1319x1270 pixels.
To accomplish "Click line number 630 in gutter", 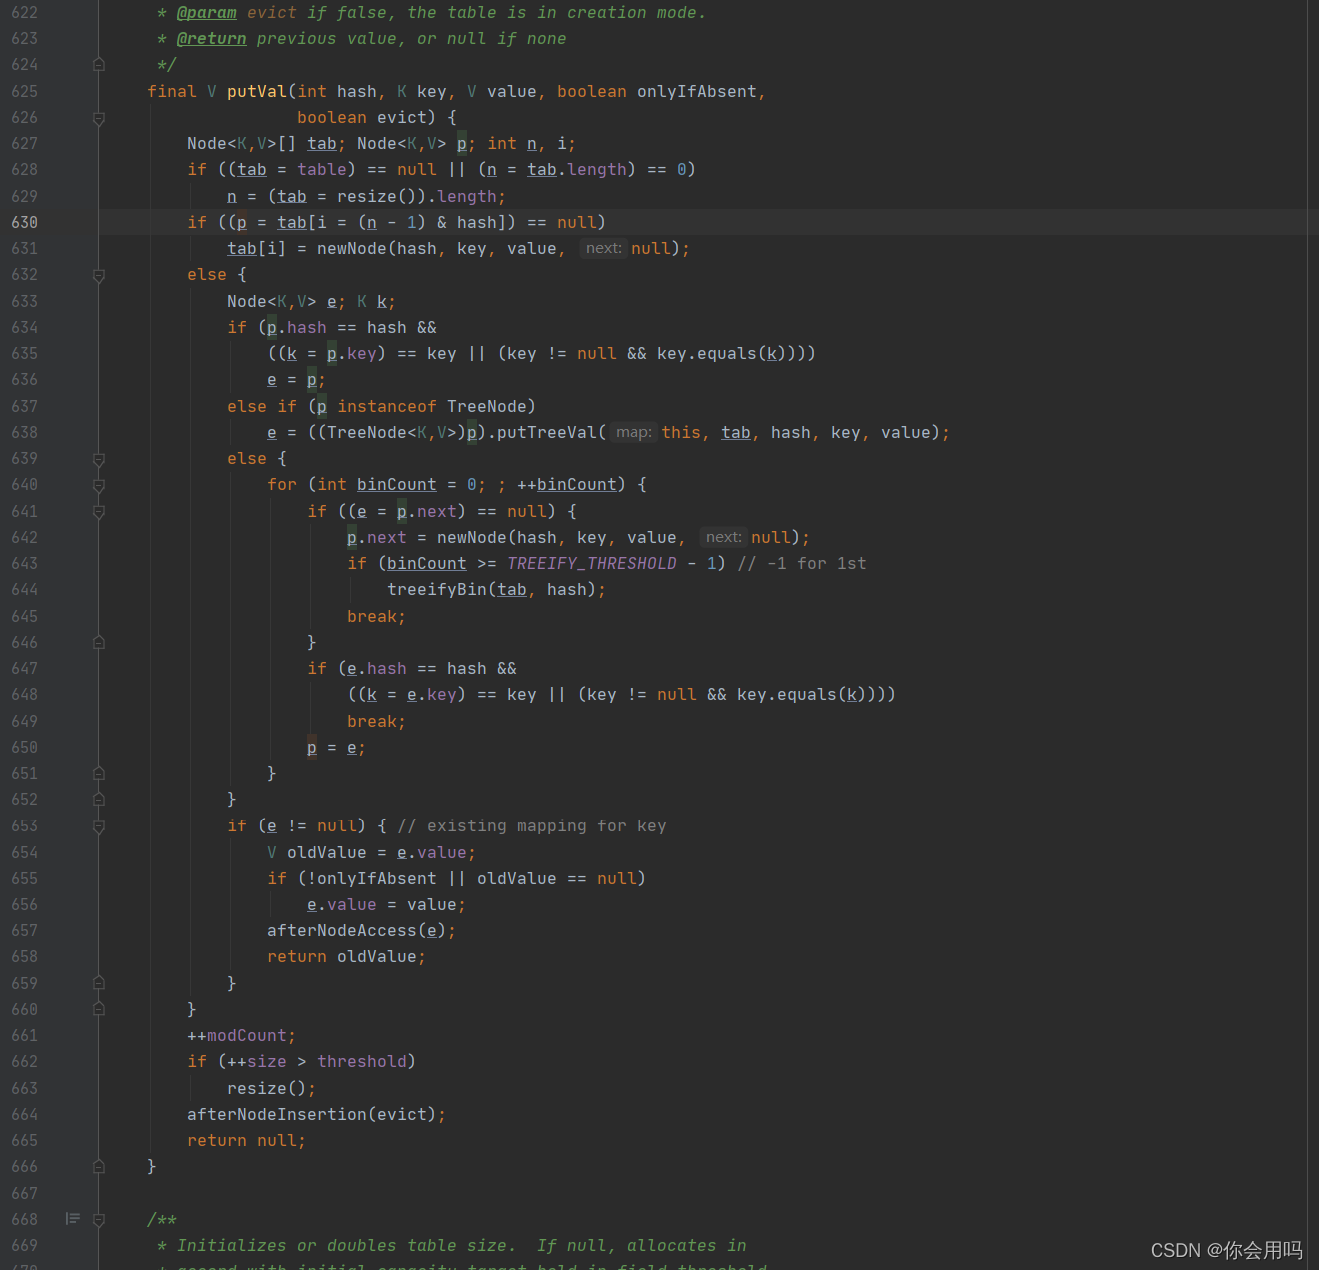I will coord(25,222).
